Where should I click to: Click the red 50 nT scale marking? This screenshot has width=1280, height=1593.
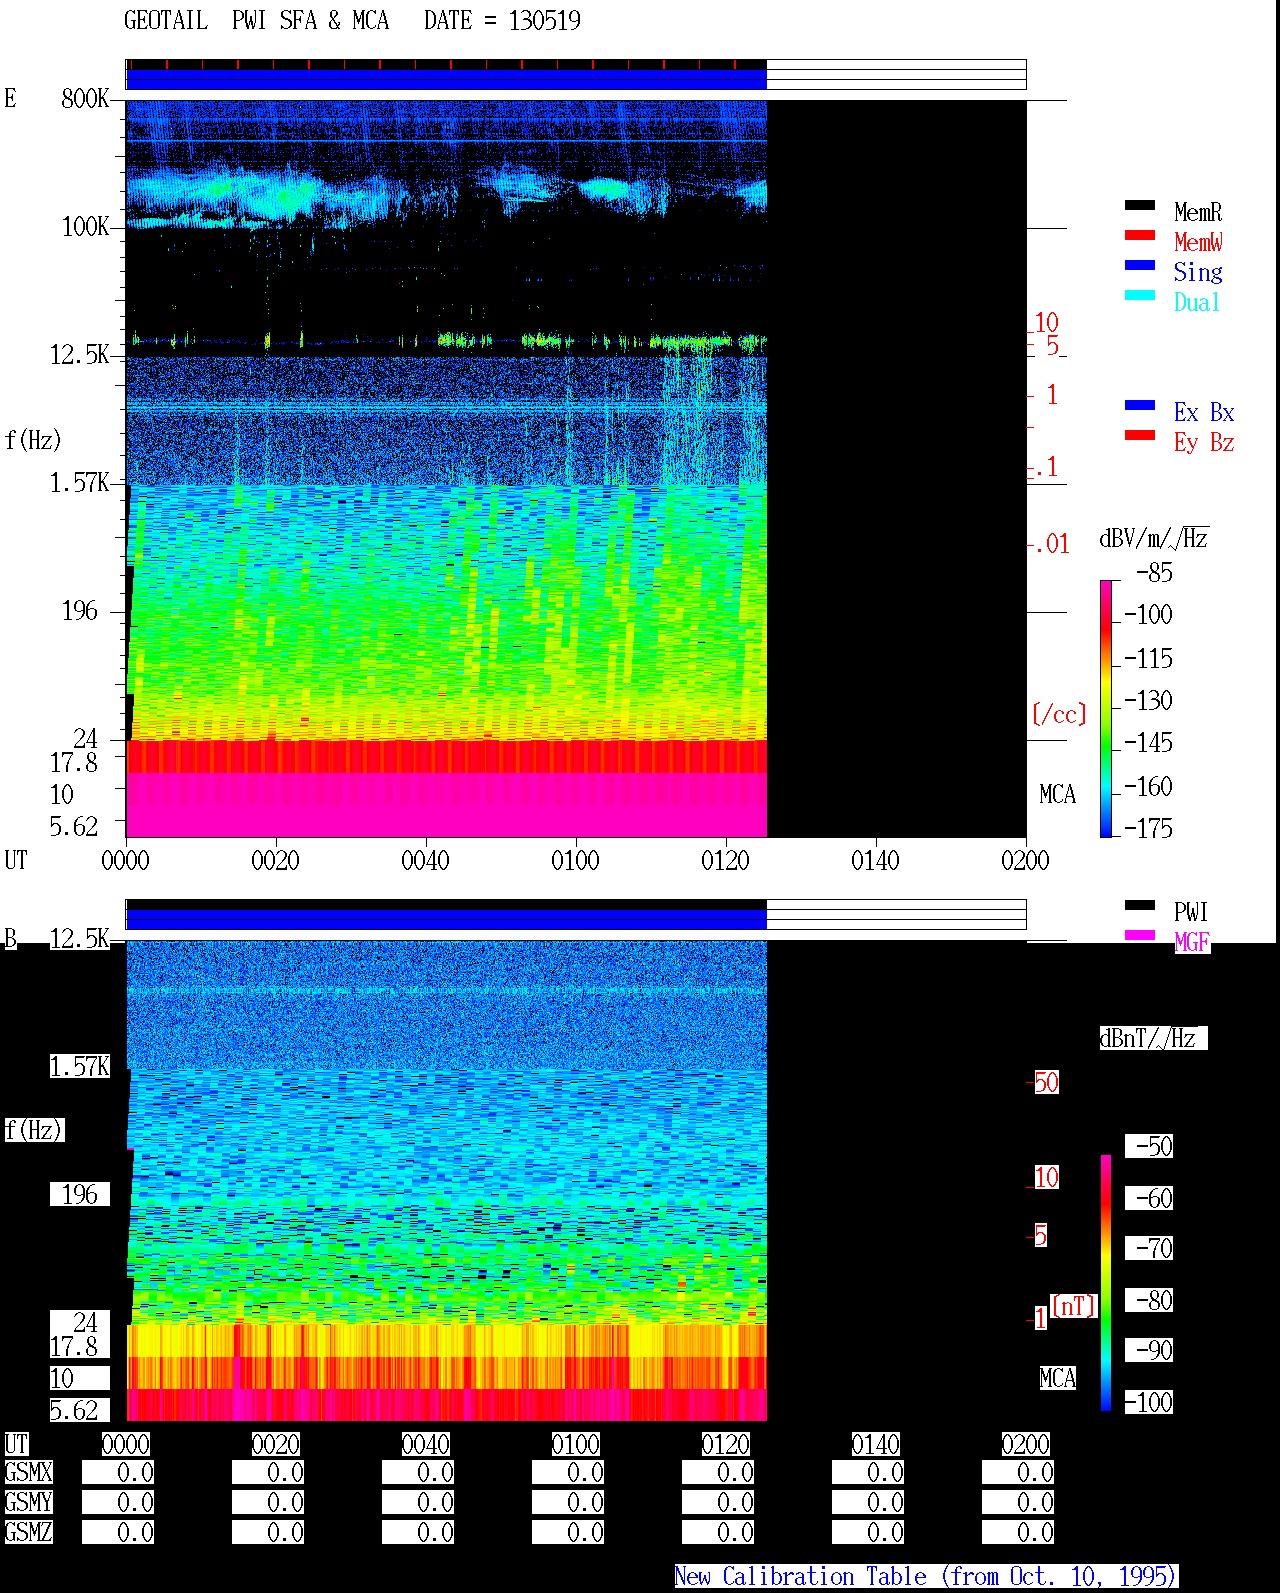(x=1046, y=1082)
